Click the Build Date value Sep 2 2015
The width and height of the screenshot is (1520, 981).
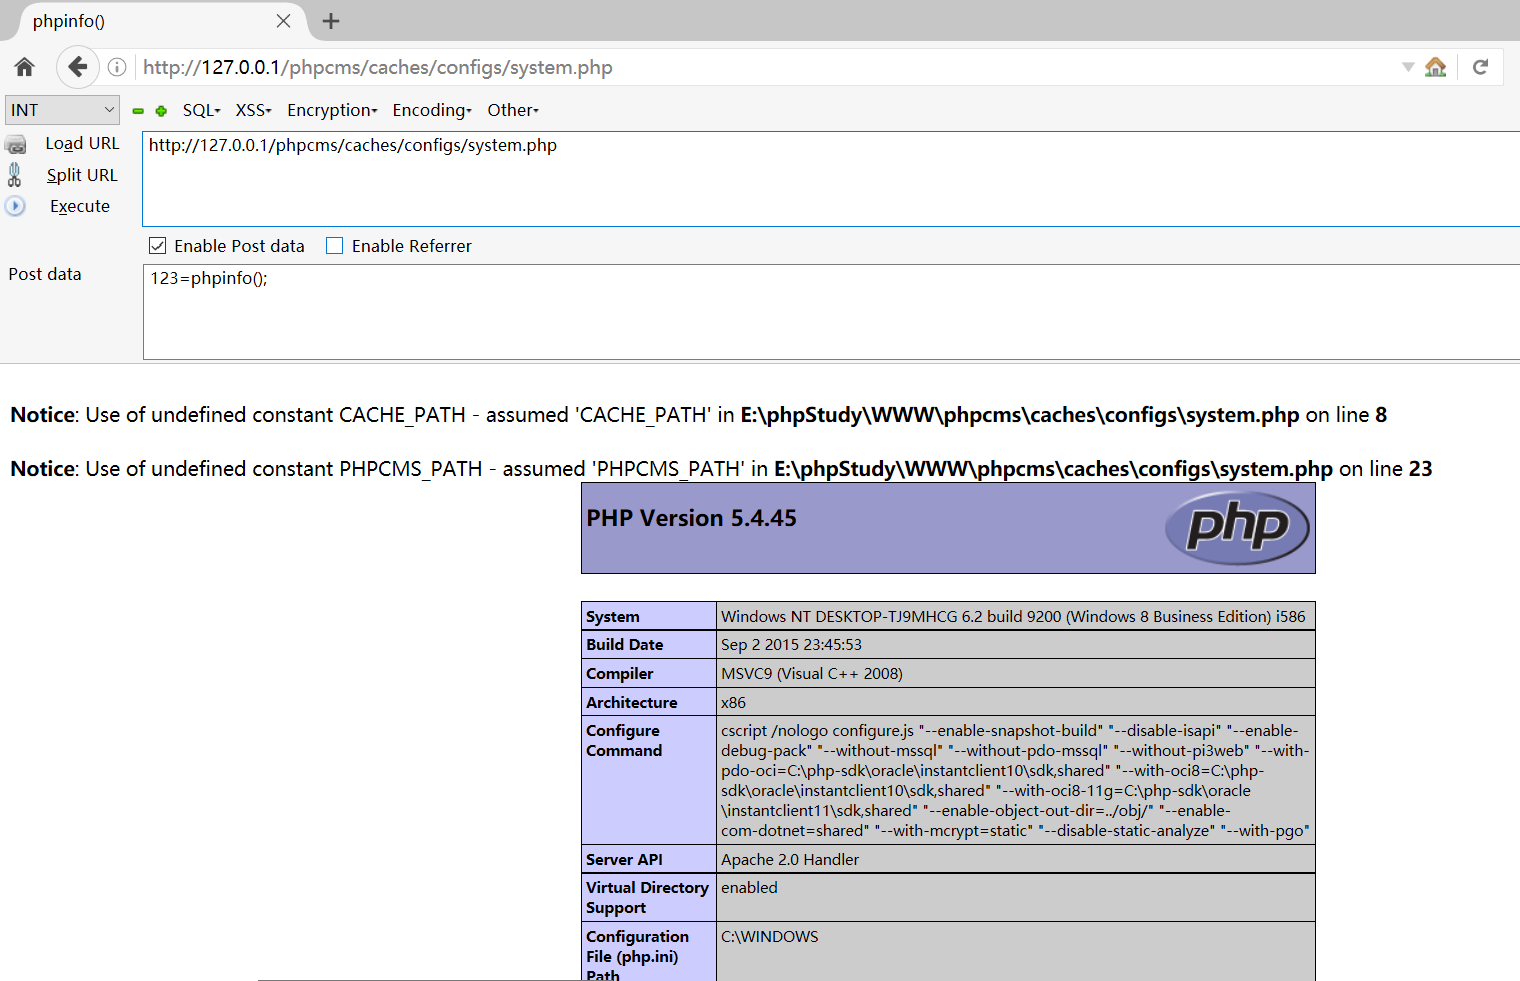791,645
